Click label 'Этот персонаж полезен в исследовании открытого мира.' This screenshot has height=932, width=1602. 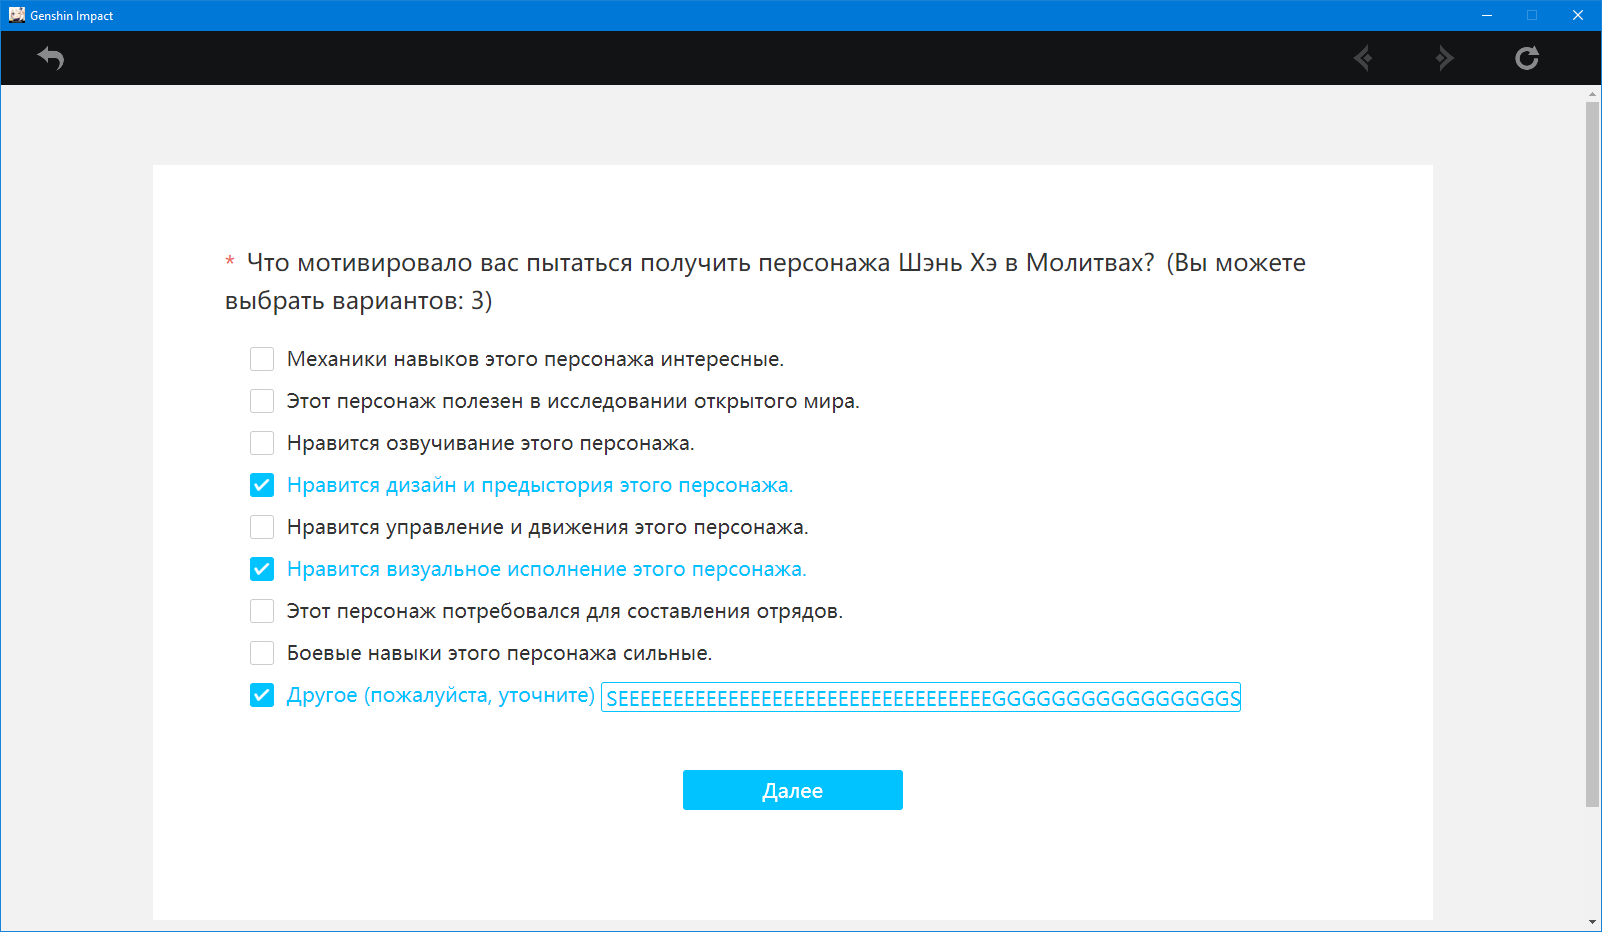[x=573, y=401]
